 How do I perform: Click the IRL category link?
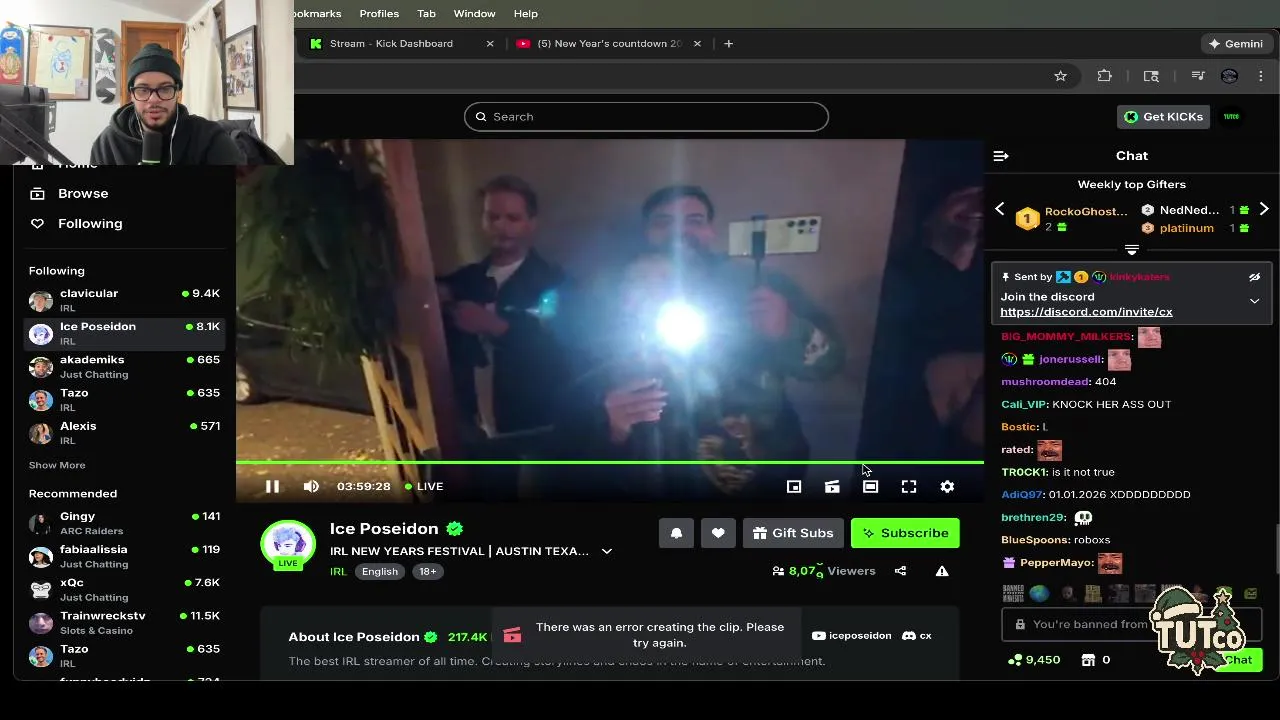[338, 572]
